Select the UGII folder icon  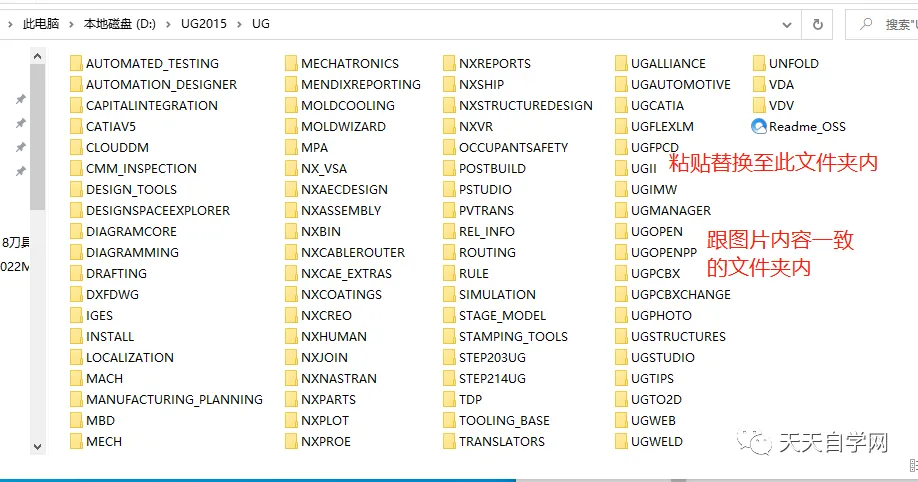pos(621,169)
